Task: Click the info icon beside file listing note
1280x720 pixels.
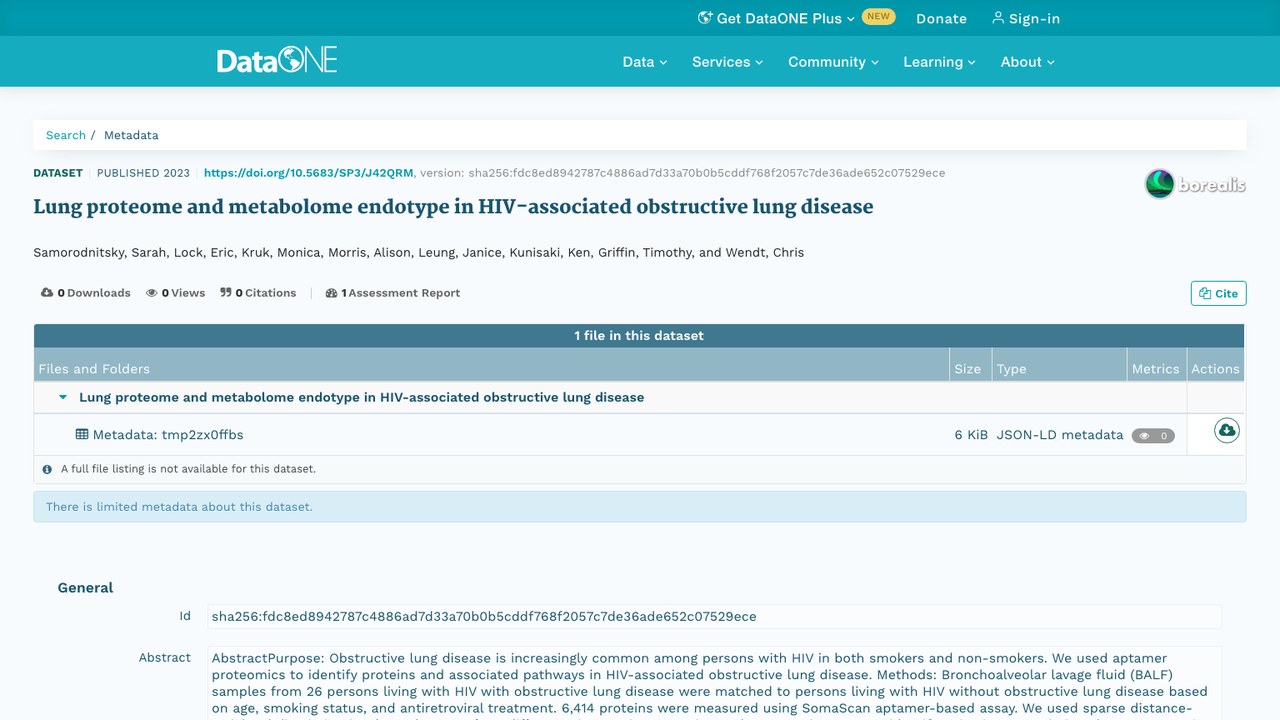Action: [47, 469]
